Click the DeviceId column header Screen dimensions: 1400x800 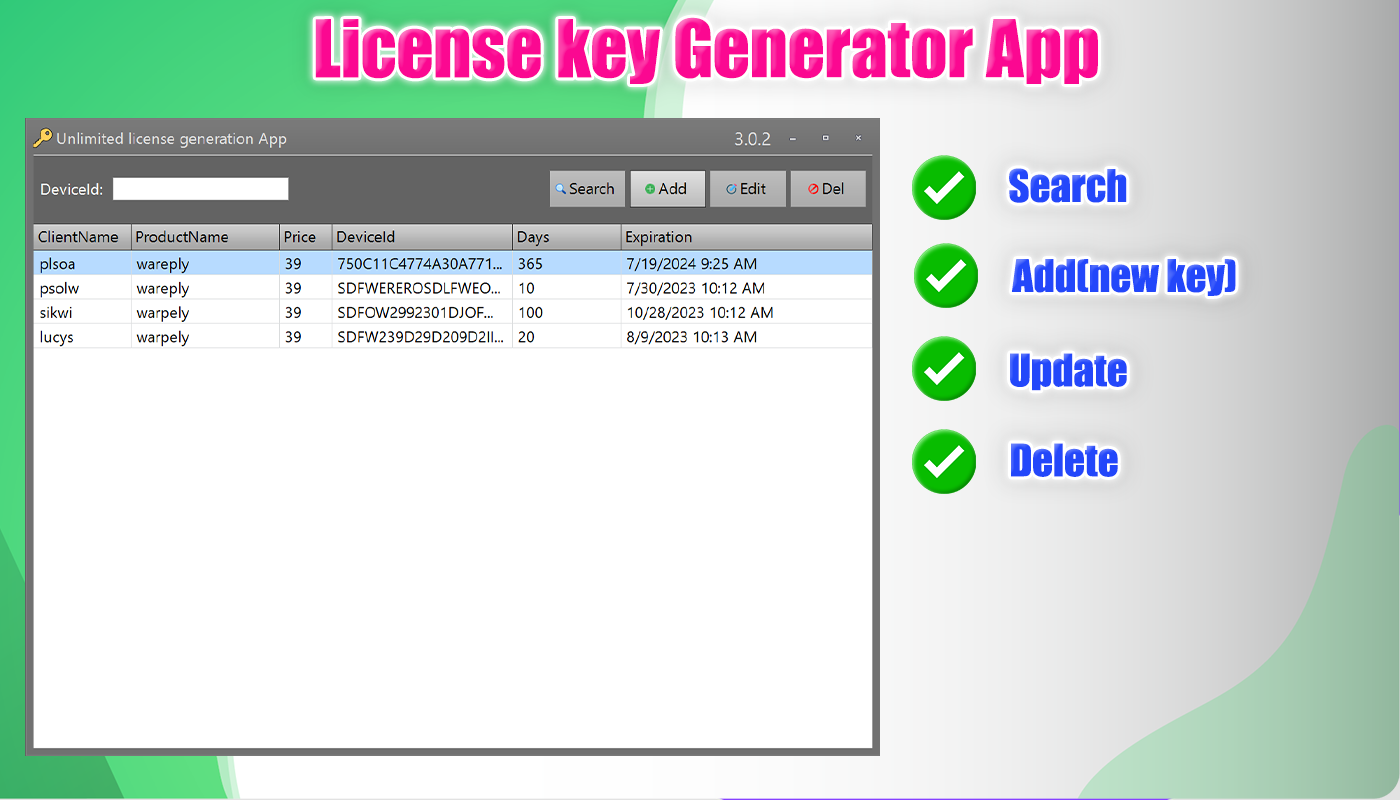click(366, 237)
